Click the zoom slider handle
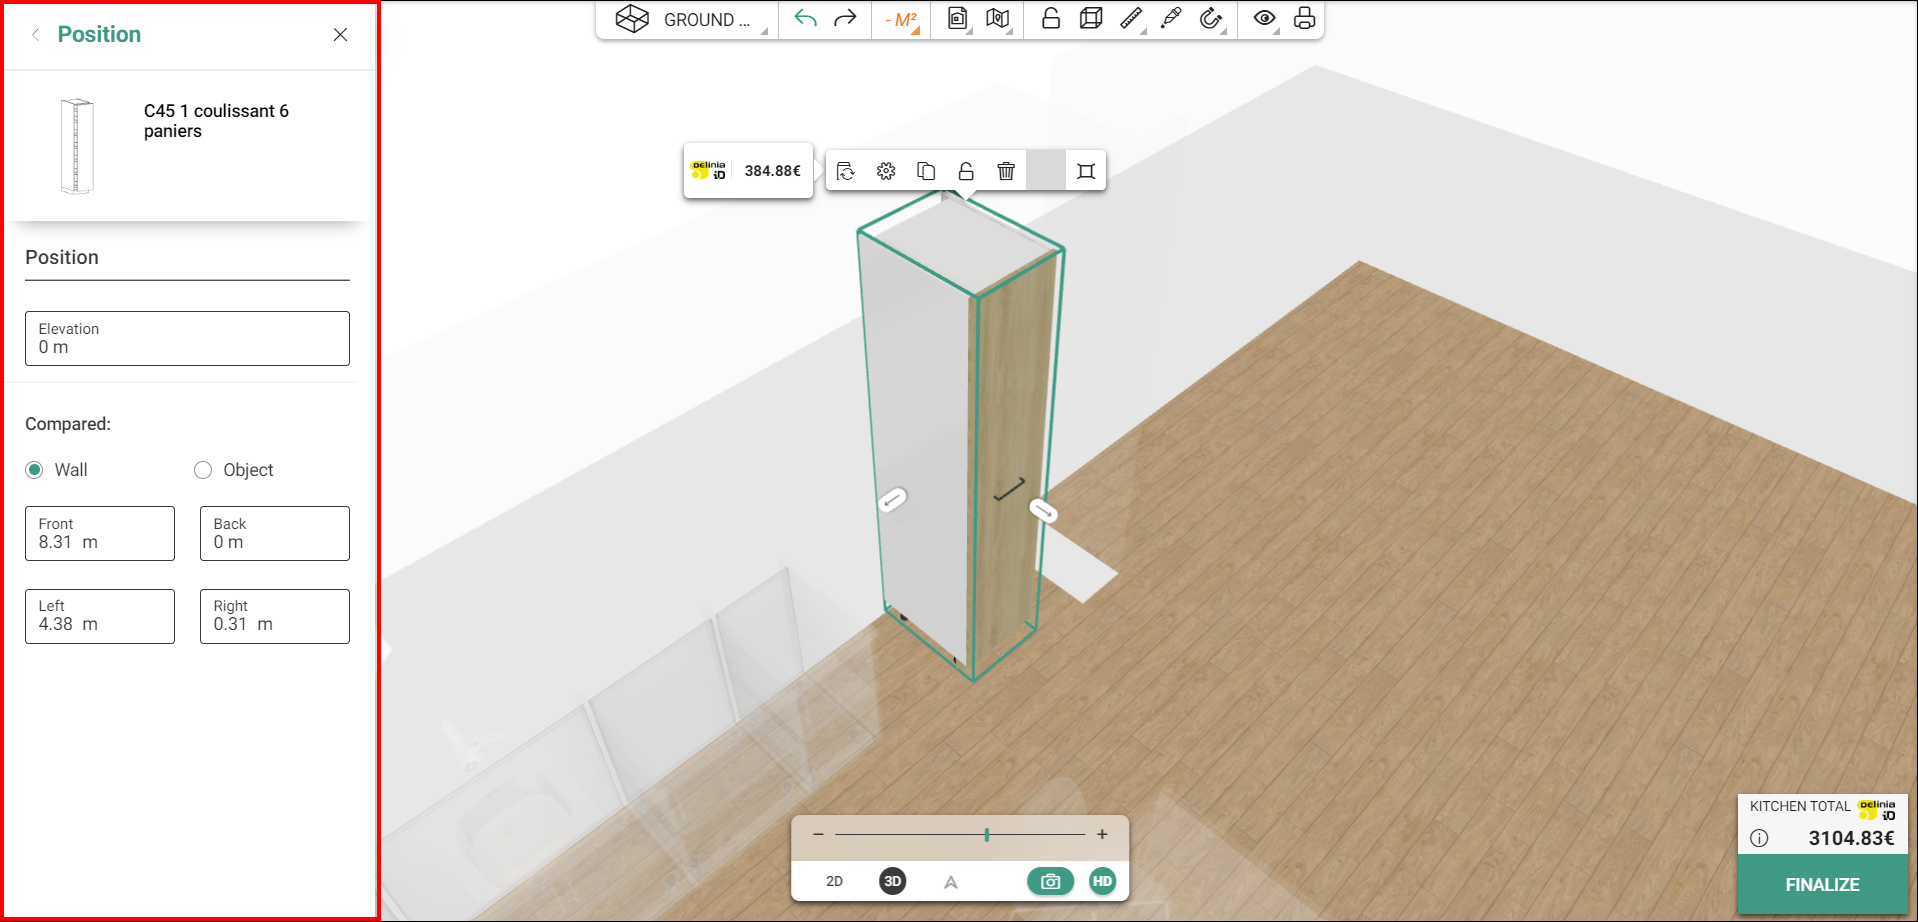This screenshot has width=1918, height=922. [x=987, y=834]
